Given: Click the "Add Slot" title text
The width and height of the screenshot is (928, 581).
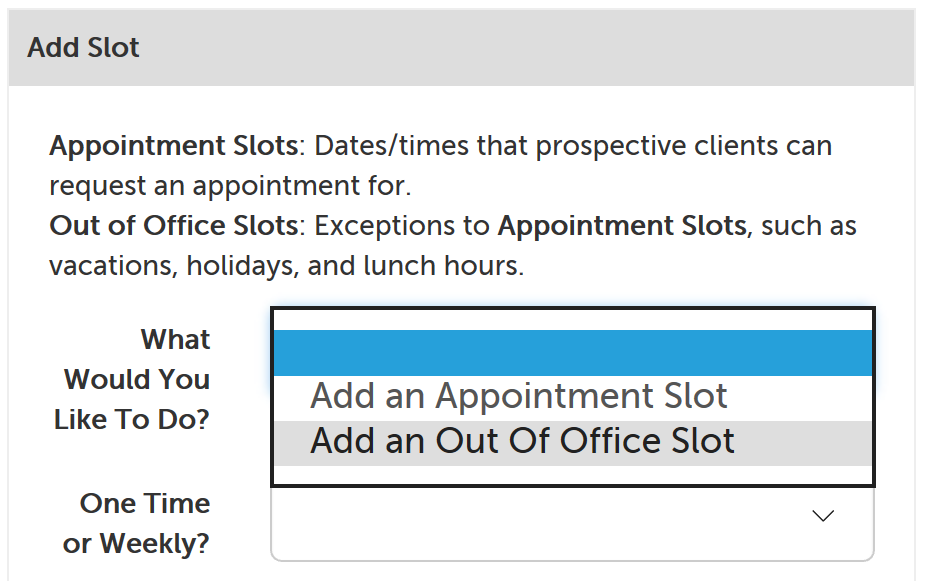Looking at the screenshot, I should (84, 48).
